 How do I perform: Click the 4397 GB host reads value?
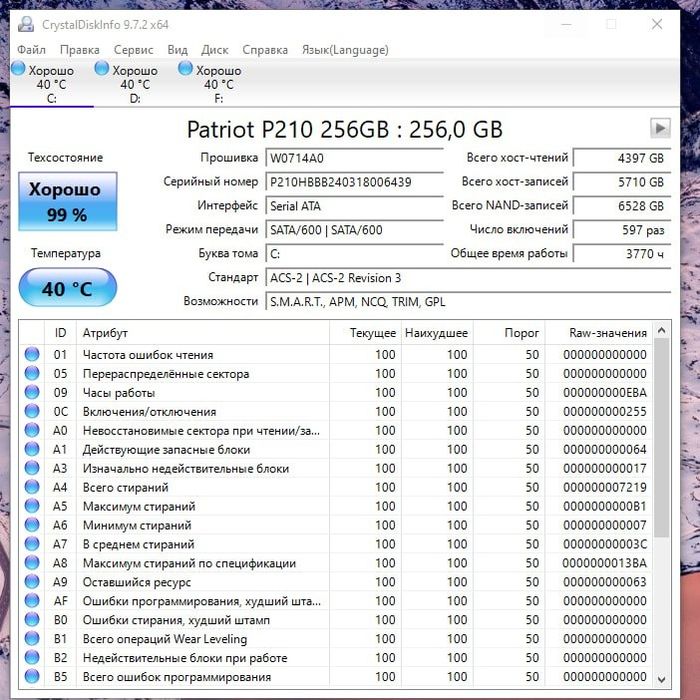coord(622,158)
